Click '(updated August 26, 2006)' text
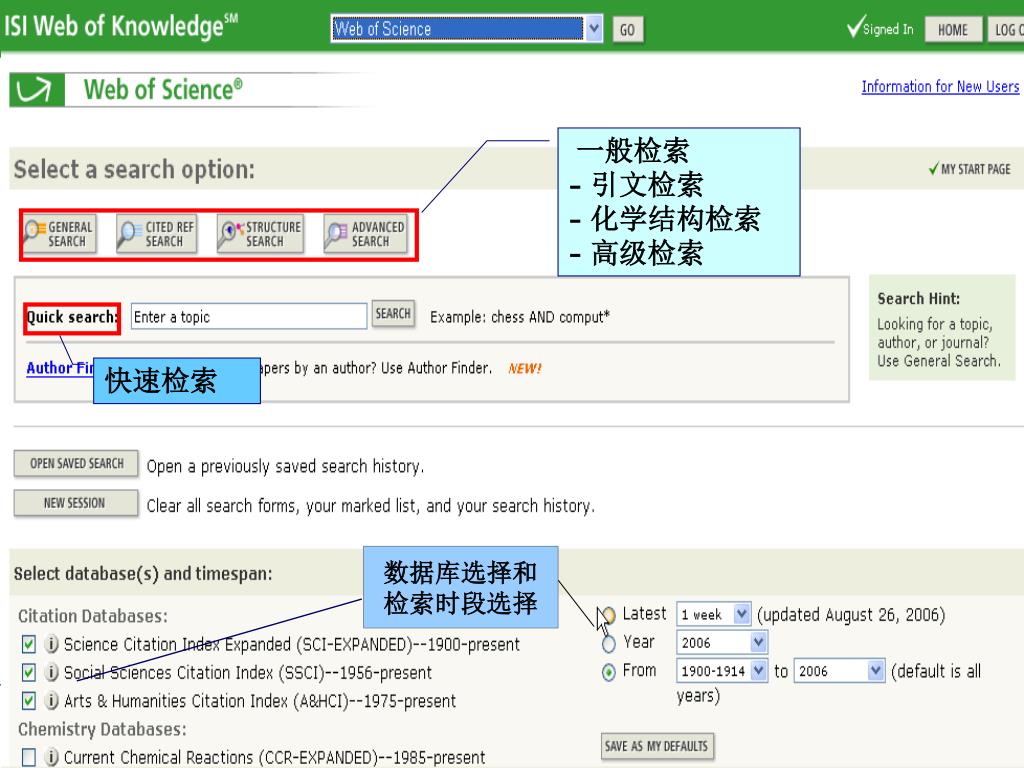The height and width of the screenshot is (768, 1024). [x=851, y=615]
